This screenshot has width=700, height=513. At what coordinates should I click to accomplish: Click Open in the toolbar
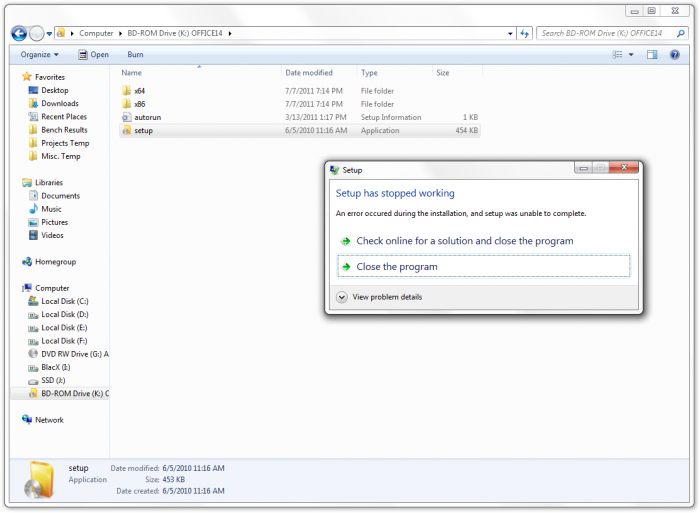[x=94, y=54]
